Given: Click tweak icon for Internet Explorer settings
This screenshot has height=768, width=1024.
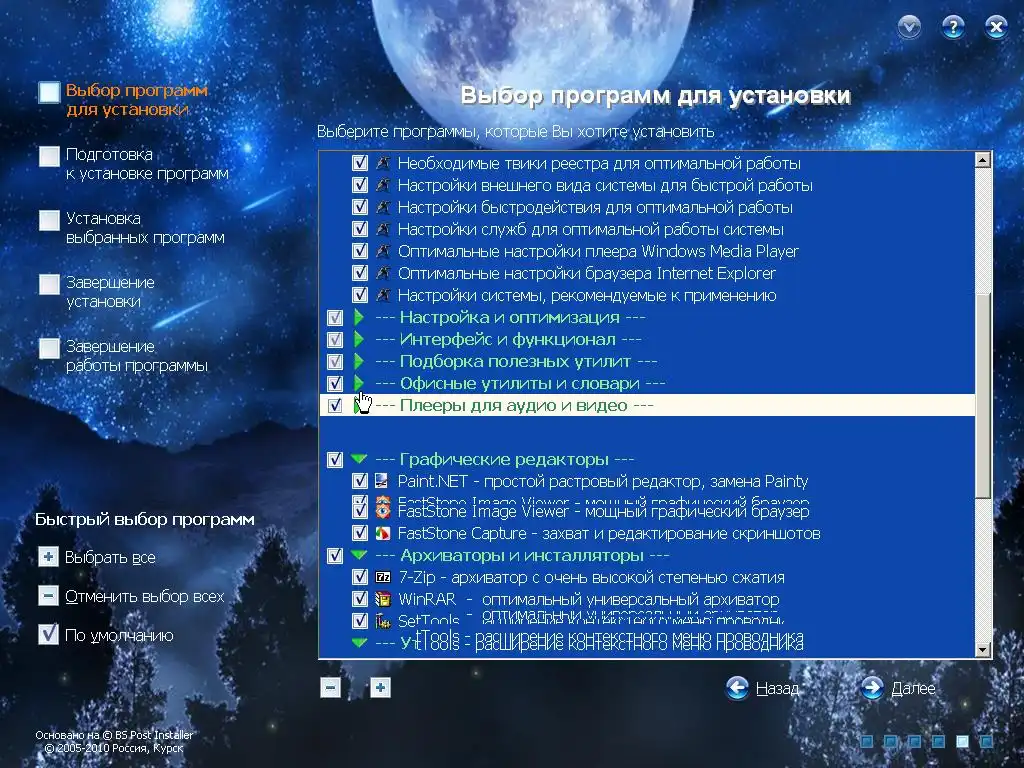Looking at the screenshot, I should point(383,273).
